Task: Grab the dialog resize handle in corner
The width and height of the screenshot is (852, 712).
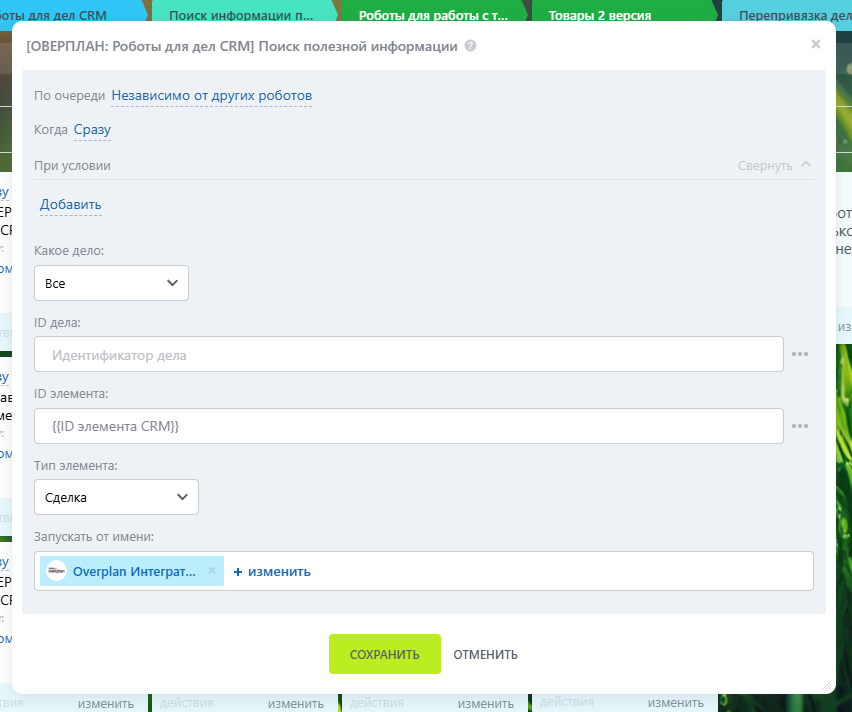Action: 826,685
